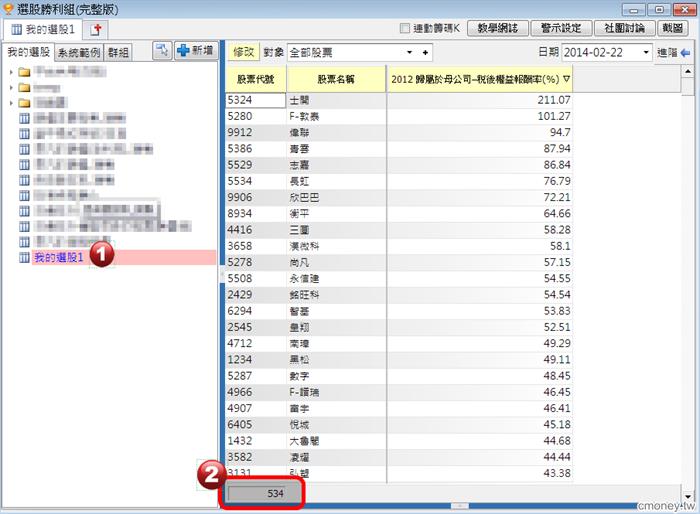Viewport: 700px width, 514px height.
Task: Click stock name 數字
Action: pos(299,376)
